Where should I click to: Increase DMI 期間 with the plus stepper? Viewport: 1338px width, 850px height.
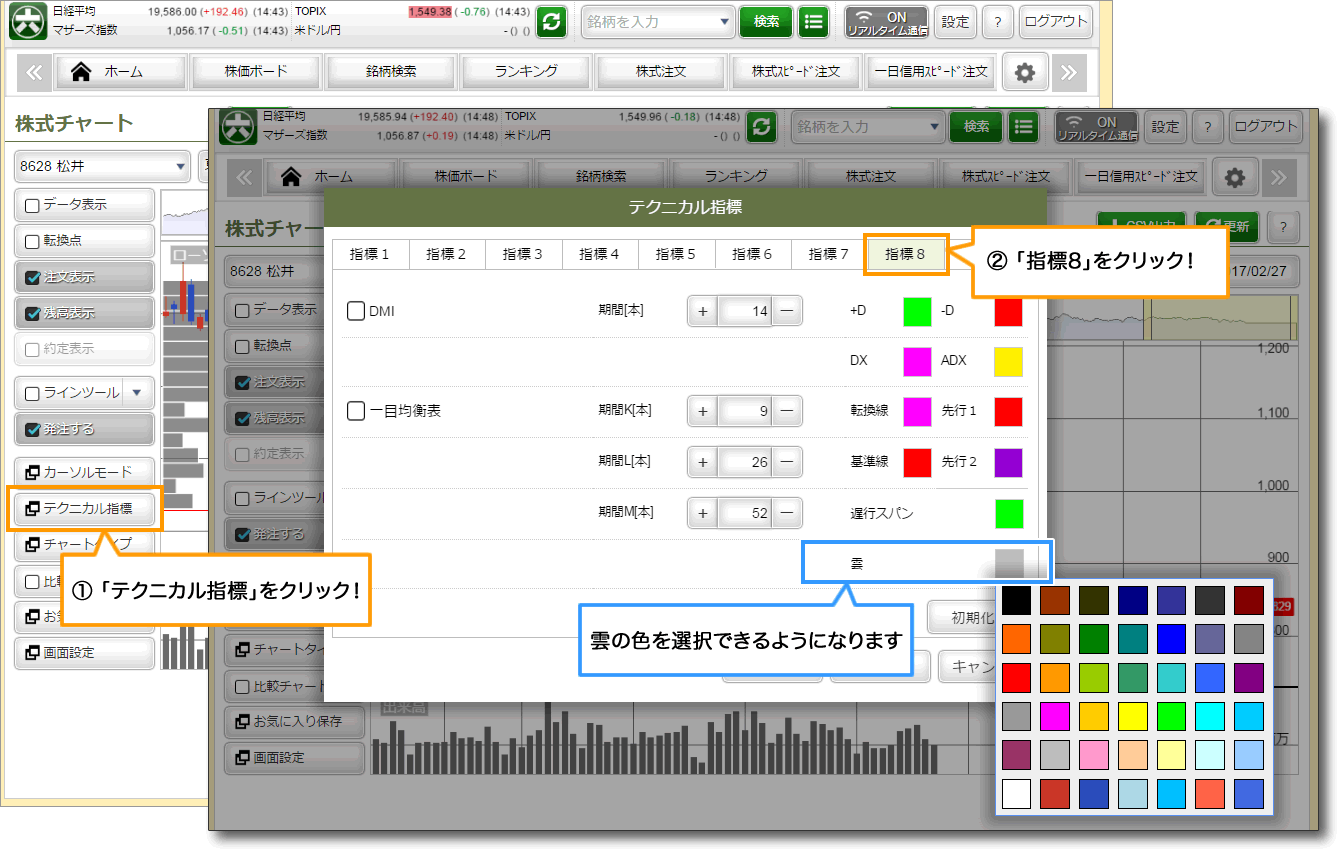(x=702, y=311)
